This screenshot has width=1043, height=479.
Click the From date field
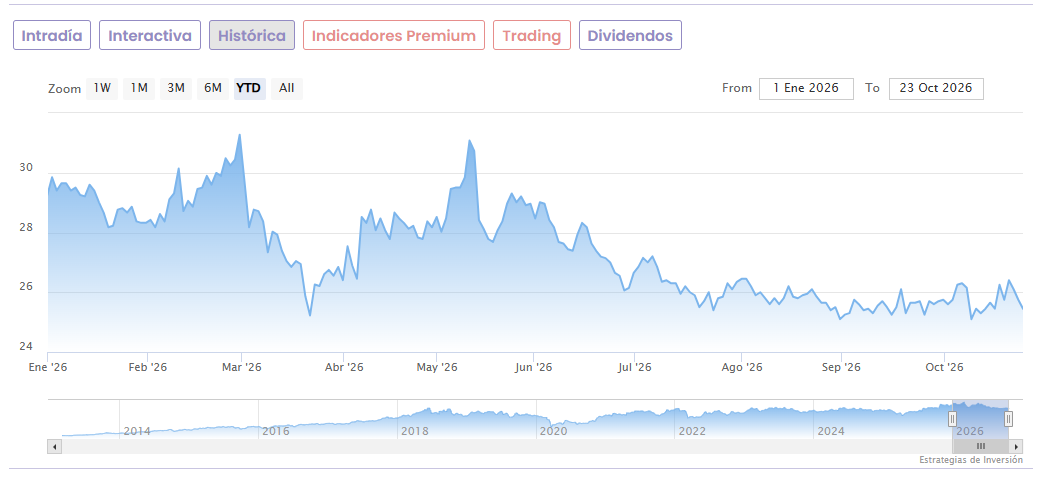pyautogui.click(x=806, y=88)
